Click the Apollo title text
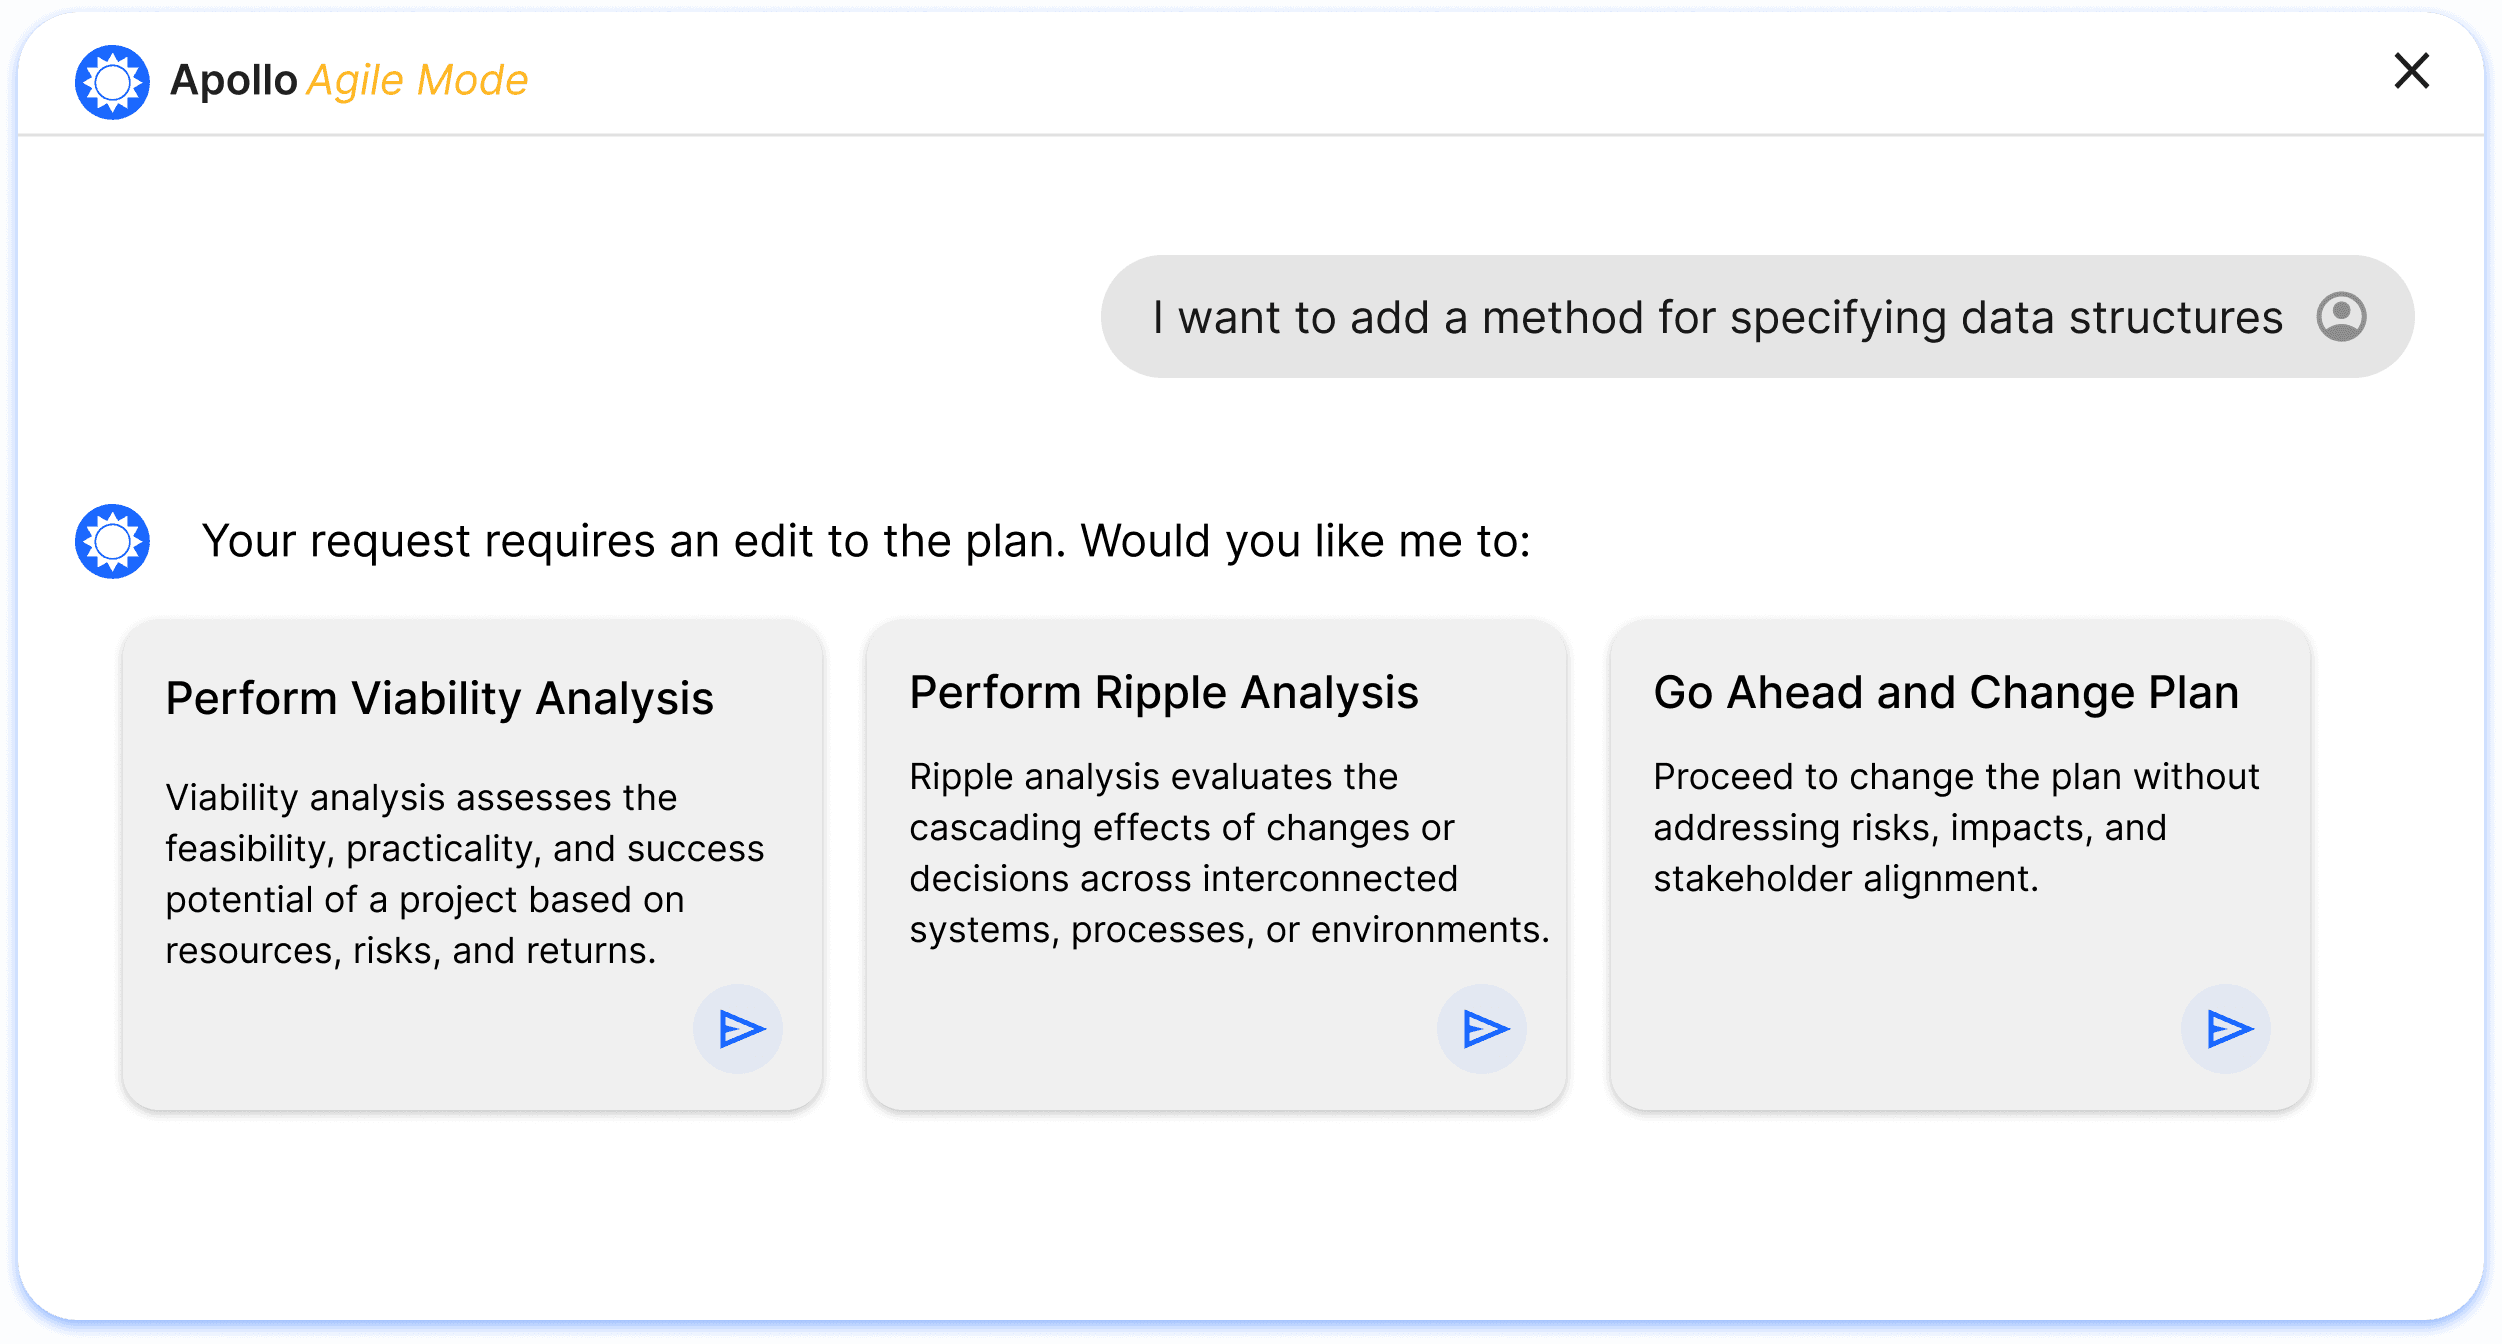The width and height of the screenshot is (2502, 1344). click(234, 80)
